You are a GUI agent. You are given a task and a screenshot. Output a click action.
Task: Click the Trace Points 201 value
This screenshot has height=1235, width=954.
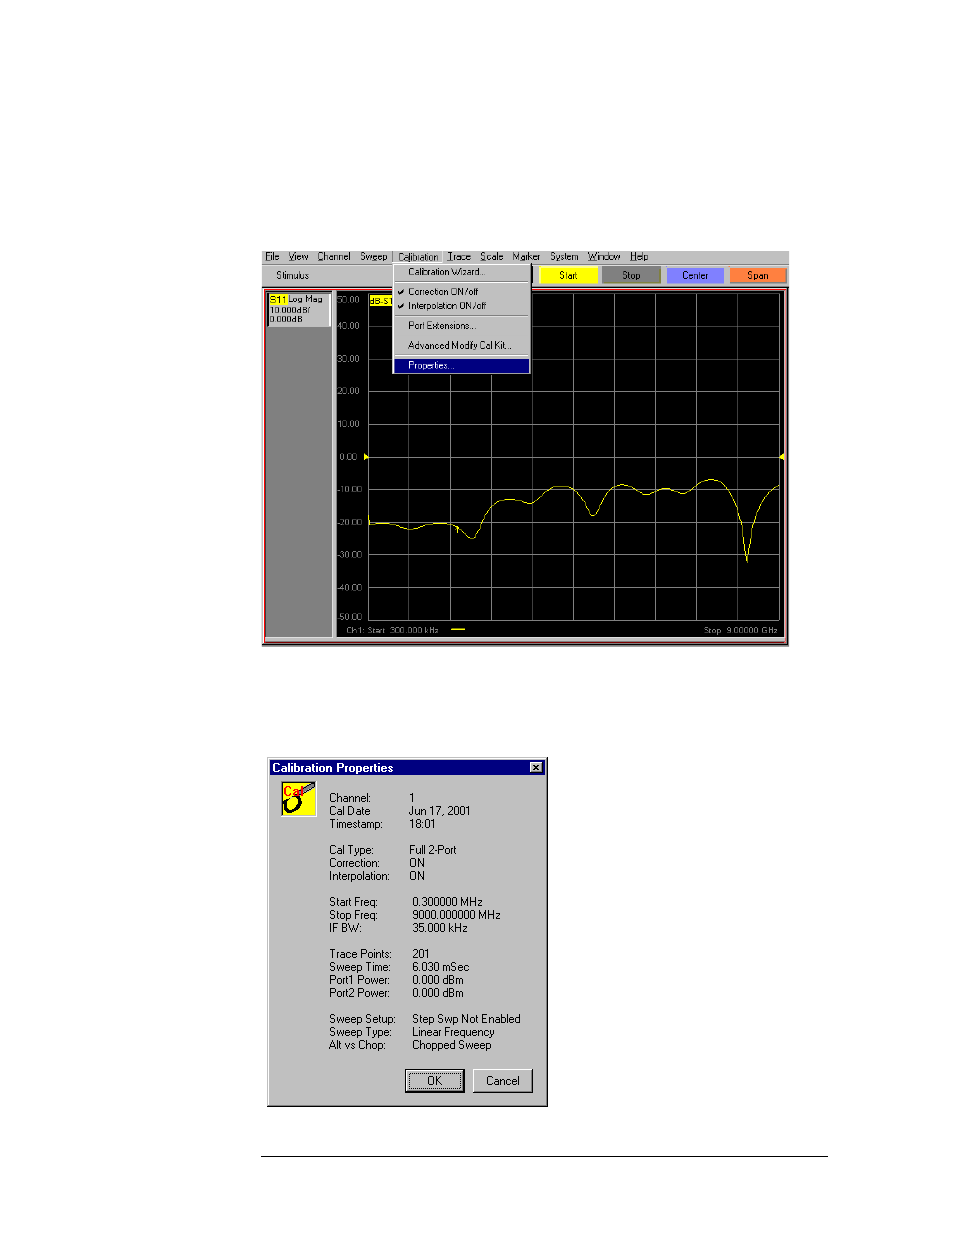(421, 955)
